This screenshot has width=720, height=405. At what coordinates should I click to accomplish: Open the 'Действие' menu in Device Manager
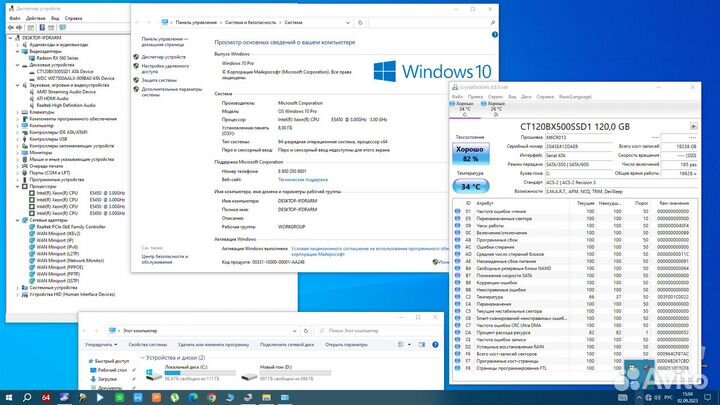36,17
